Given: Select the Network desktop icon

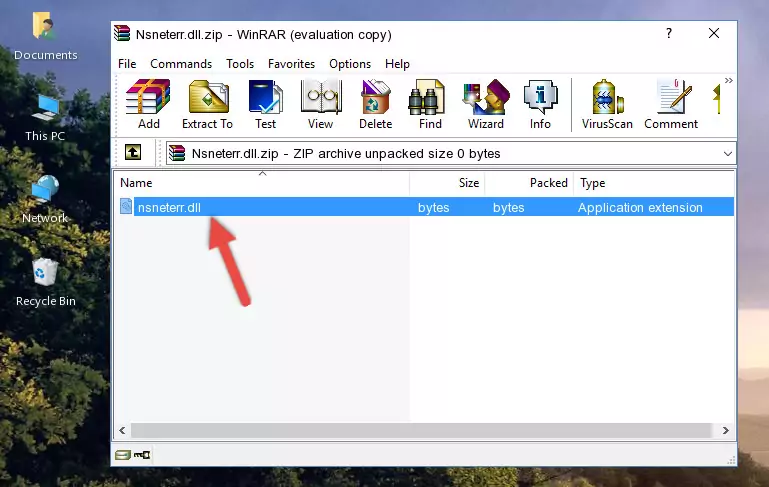Looking at the screenshot, I should (x=45, y=200).
